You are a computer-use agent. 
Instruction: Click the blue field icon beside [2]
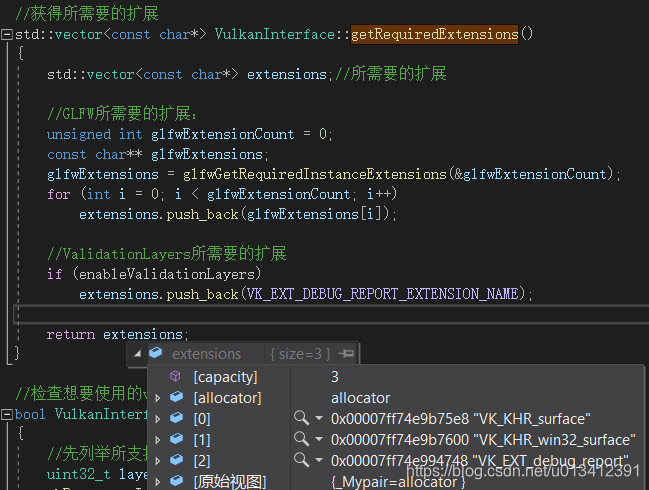[177, 459]
